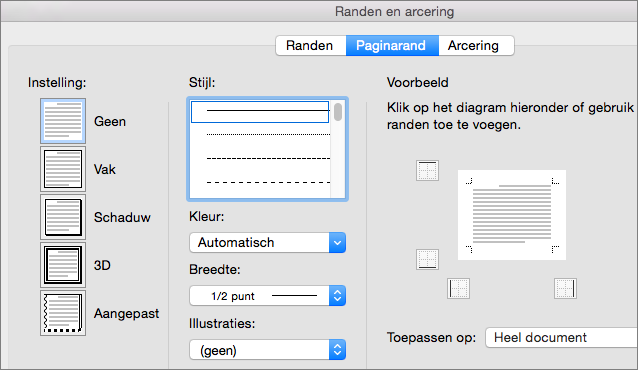Open the Arcering tab
This screenshot has width=638, height=370.
click(x=476, y=45)
